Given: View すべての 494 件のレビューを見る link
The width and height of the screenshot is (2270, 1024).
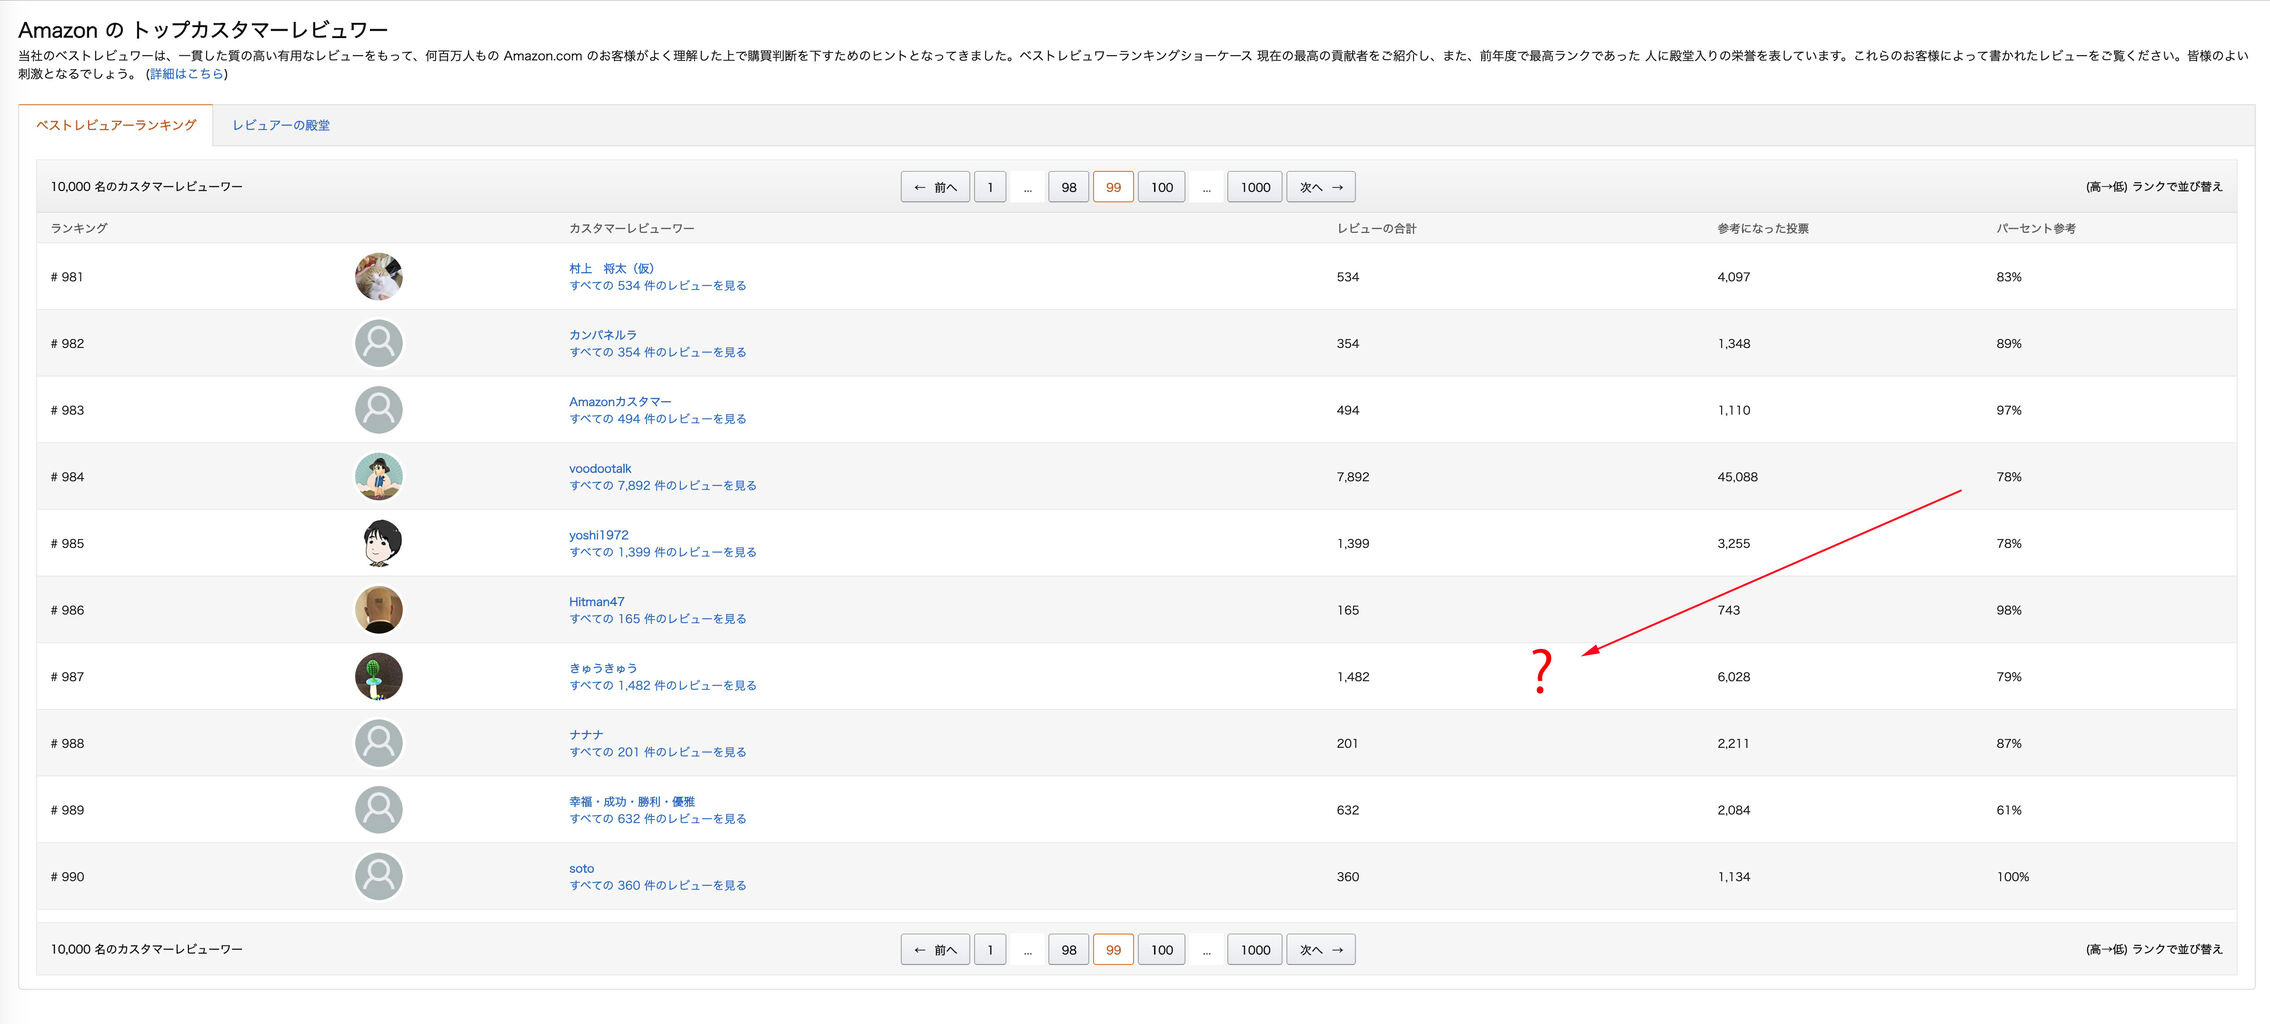Looking at the screenshot, I should pos(658,419).
